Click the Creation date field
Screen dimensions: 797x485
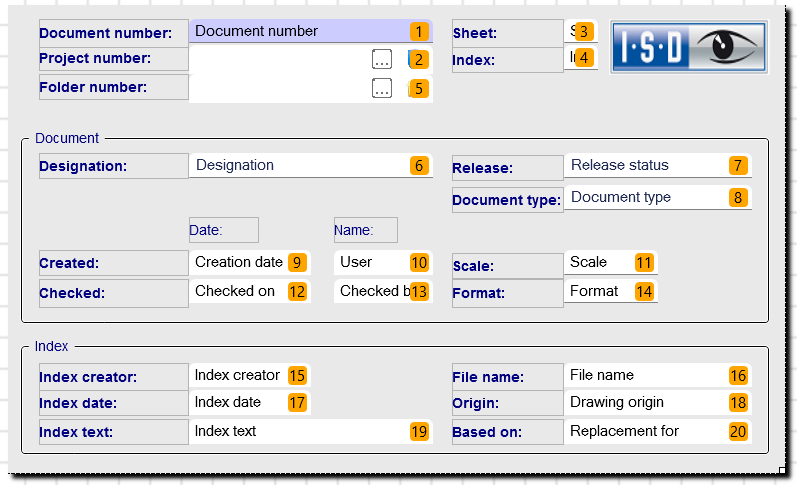[250, 262]
